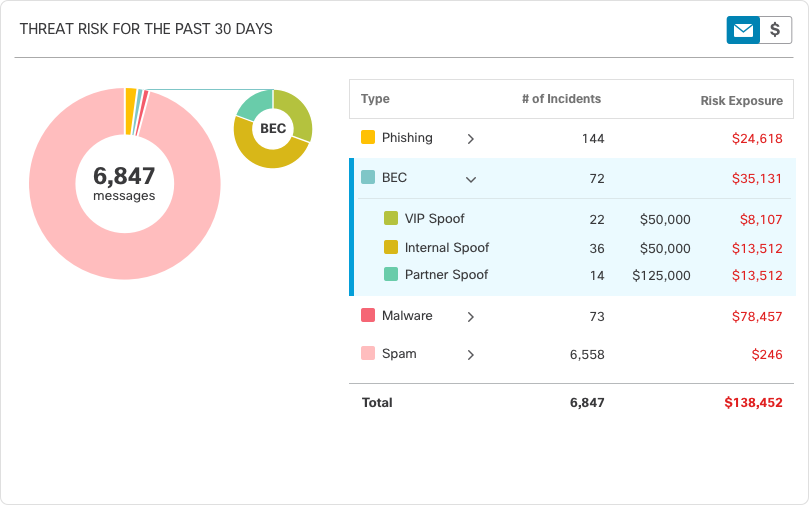The image size is (809, 505).
Task: Click the Partner Spoof green swatch
Action: (391, 274)
